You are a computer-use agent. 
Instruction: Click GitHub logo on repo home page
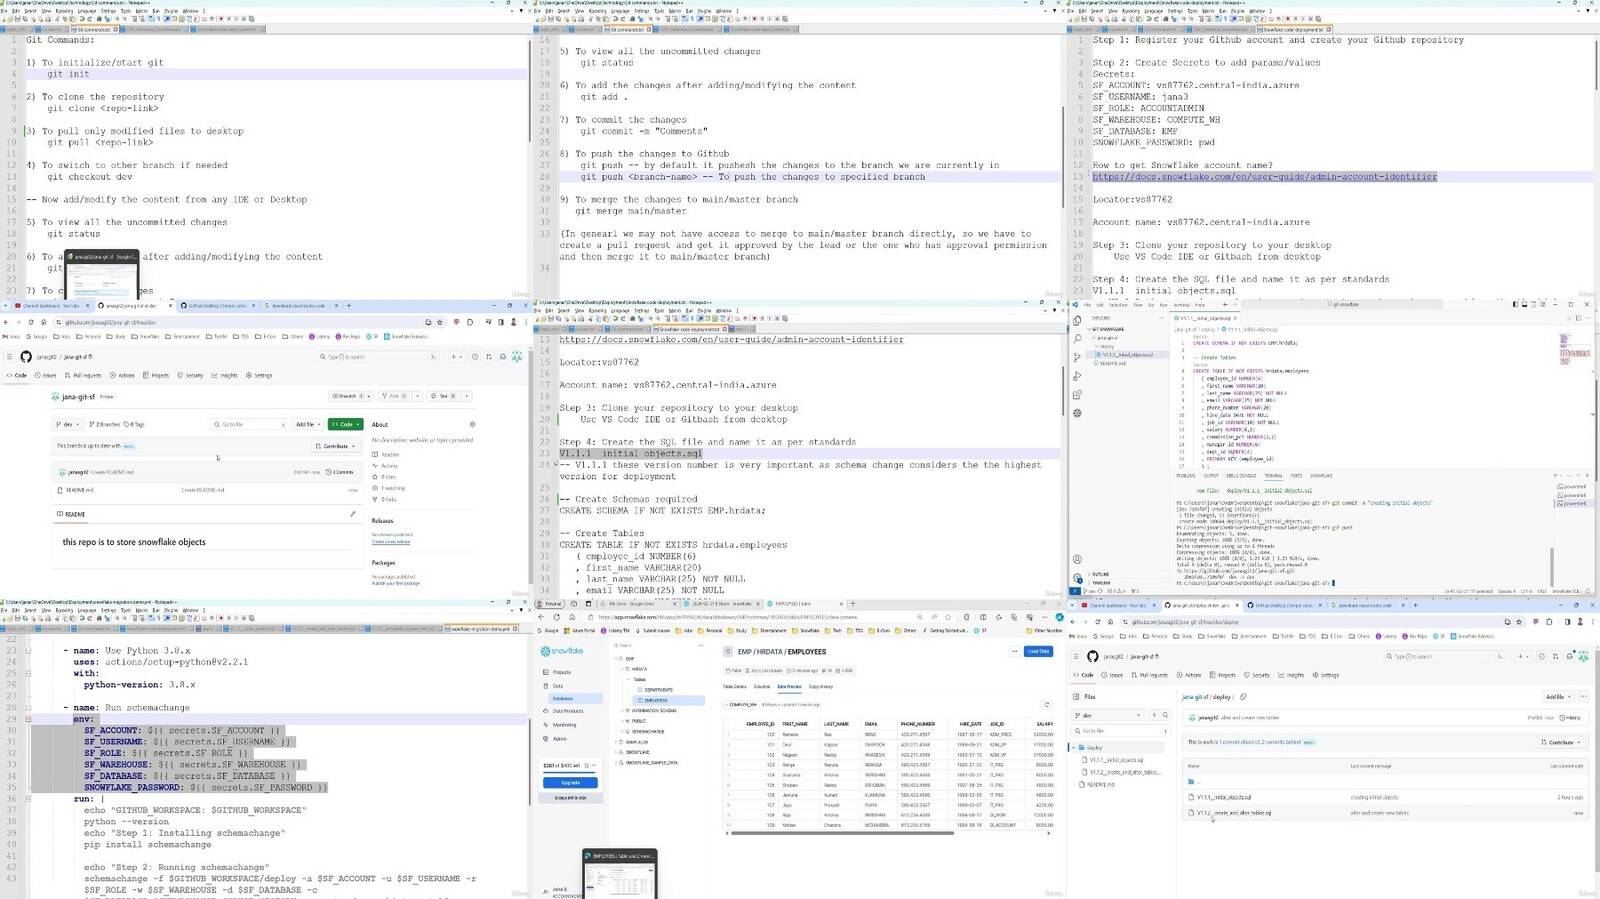point(26,357)
